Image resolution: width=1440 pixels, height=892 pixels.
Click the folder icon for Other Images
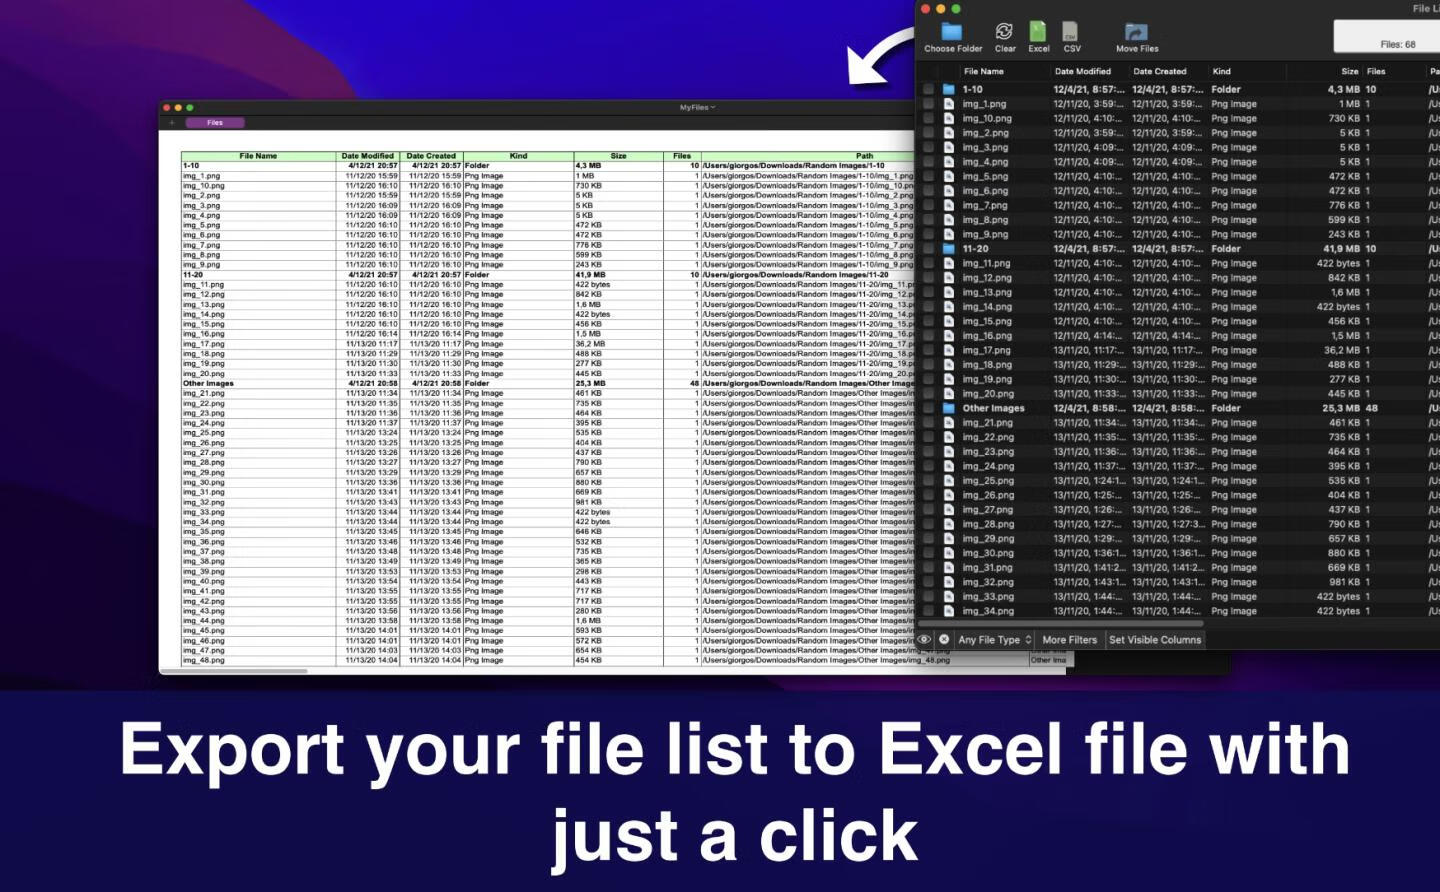[x=948, y=408]
